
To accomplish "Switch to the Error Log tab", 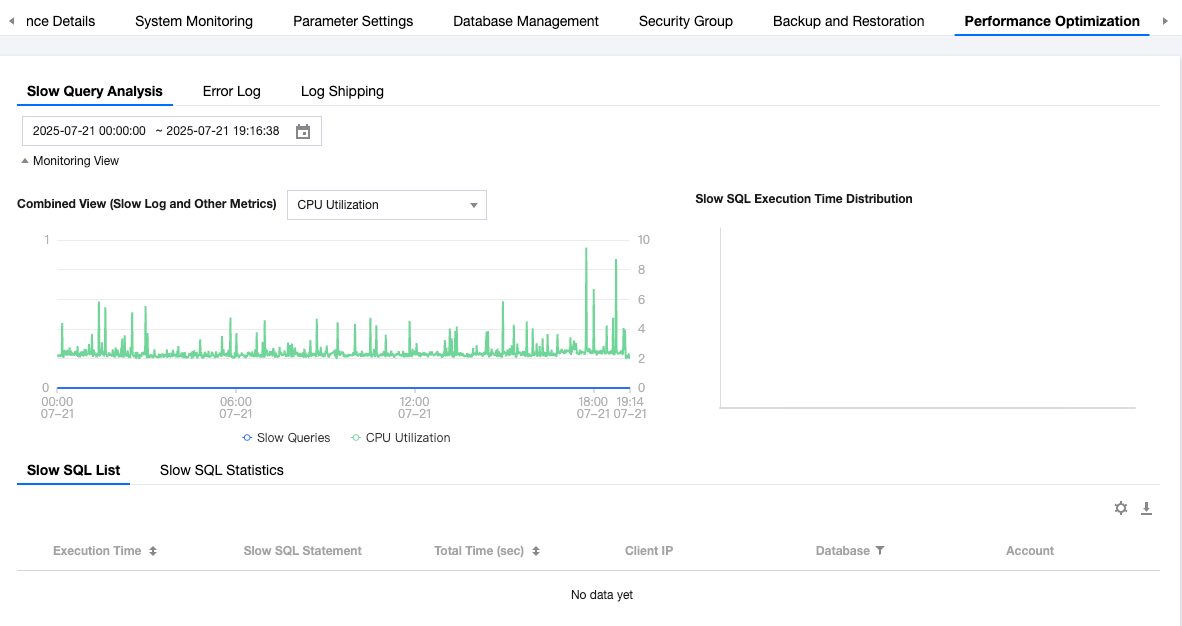I will click(231, 91).
